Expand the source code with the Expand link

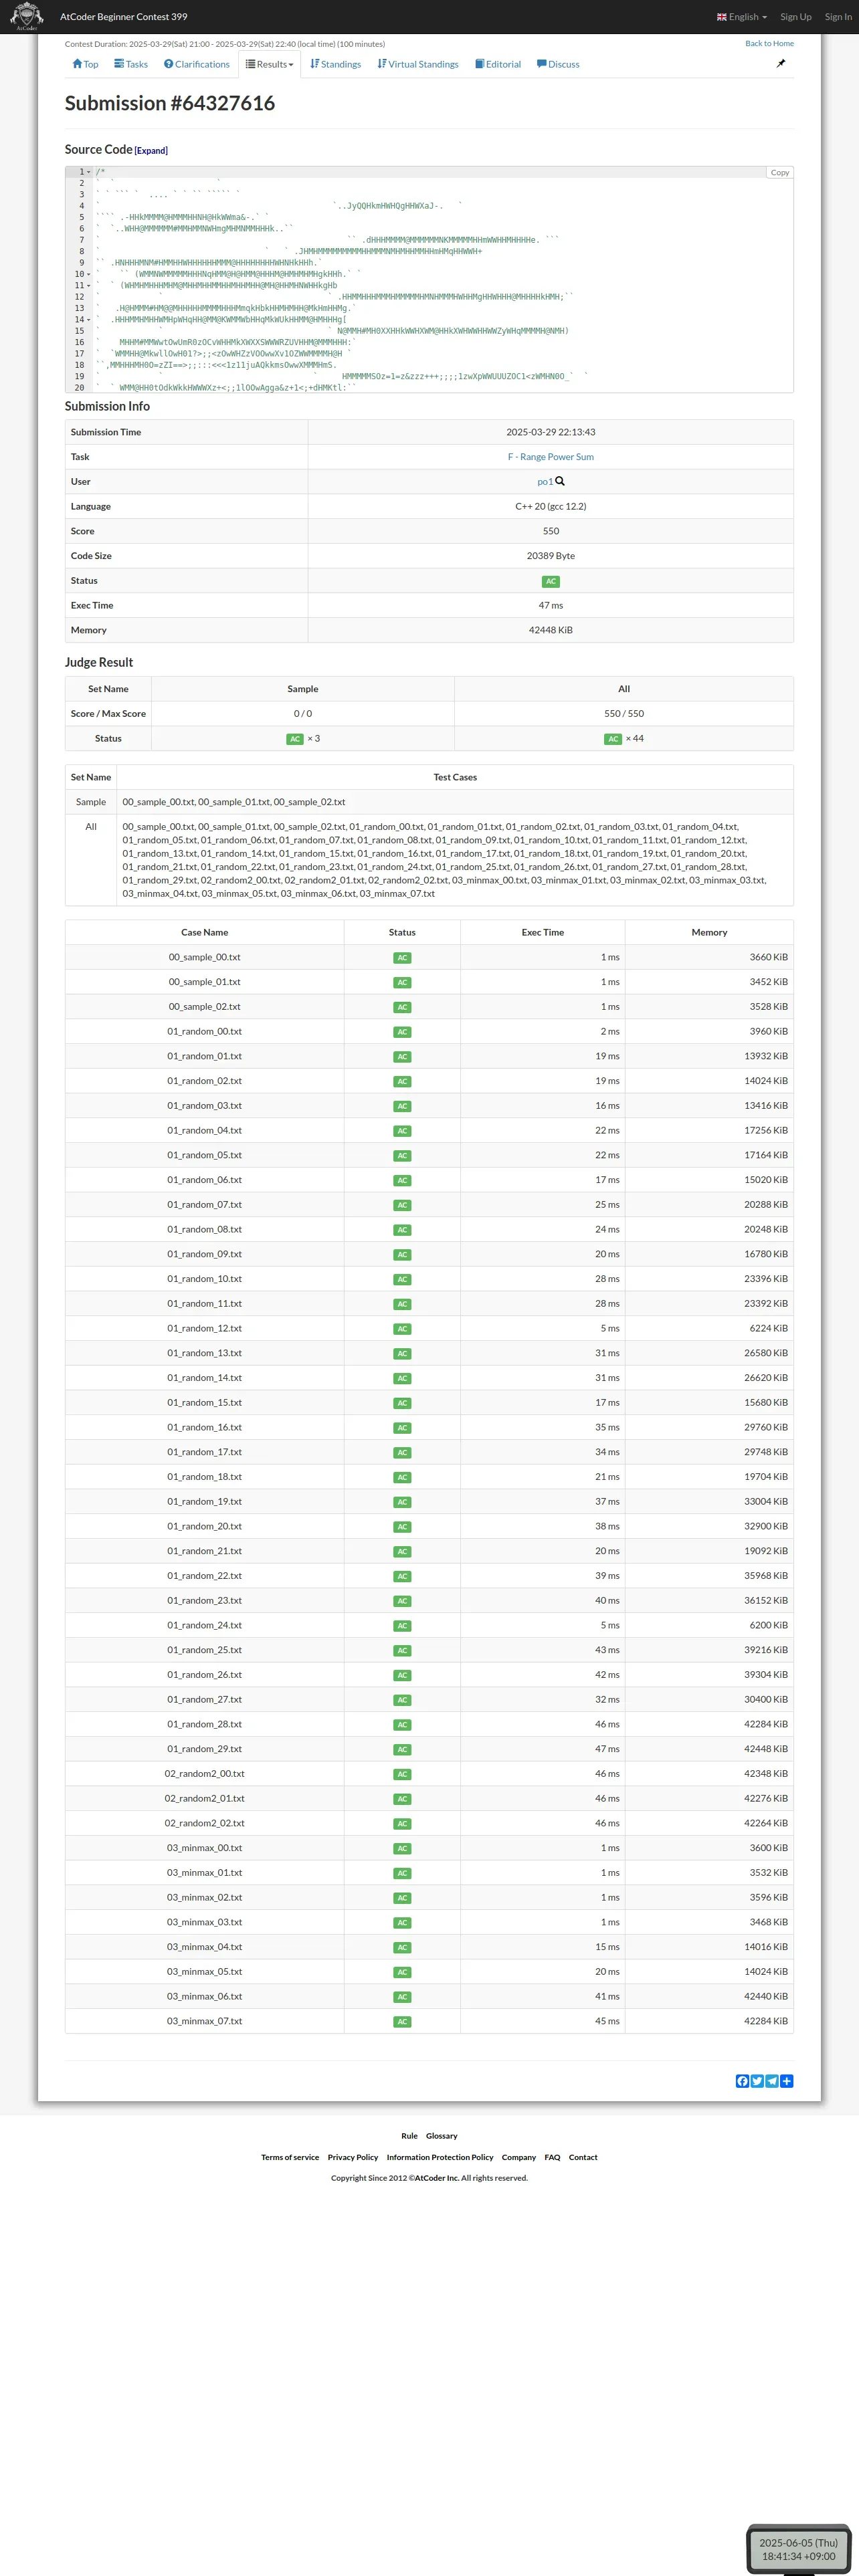click(x=151, y=151)
